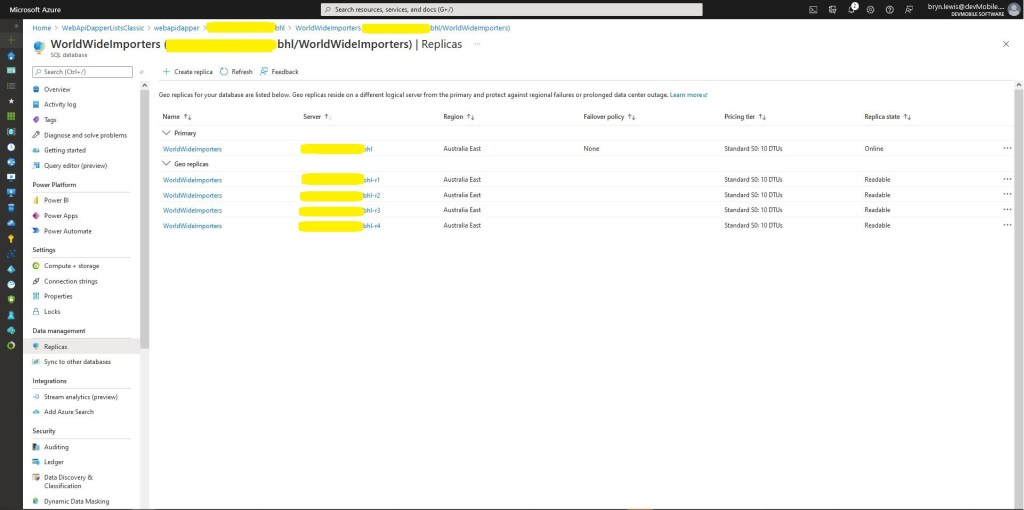1024x510 pixels.
Task: Collapse the Geo replicas group
Action: (166, 164)
